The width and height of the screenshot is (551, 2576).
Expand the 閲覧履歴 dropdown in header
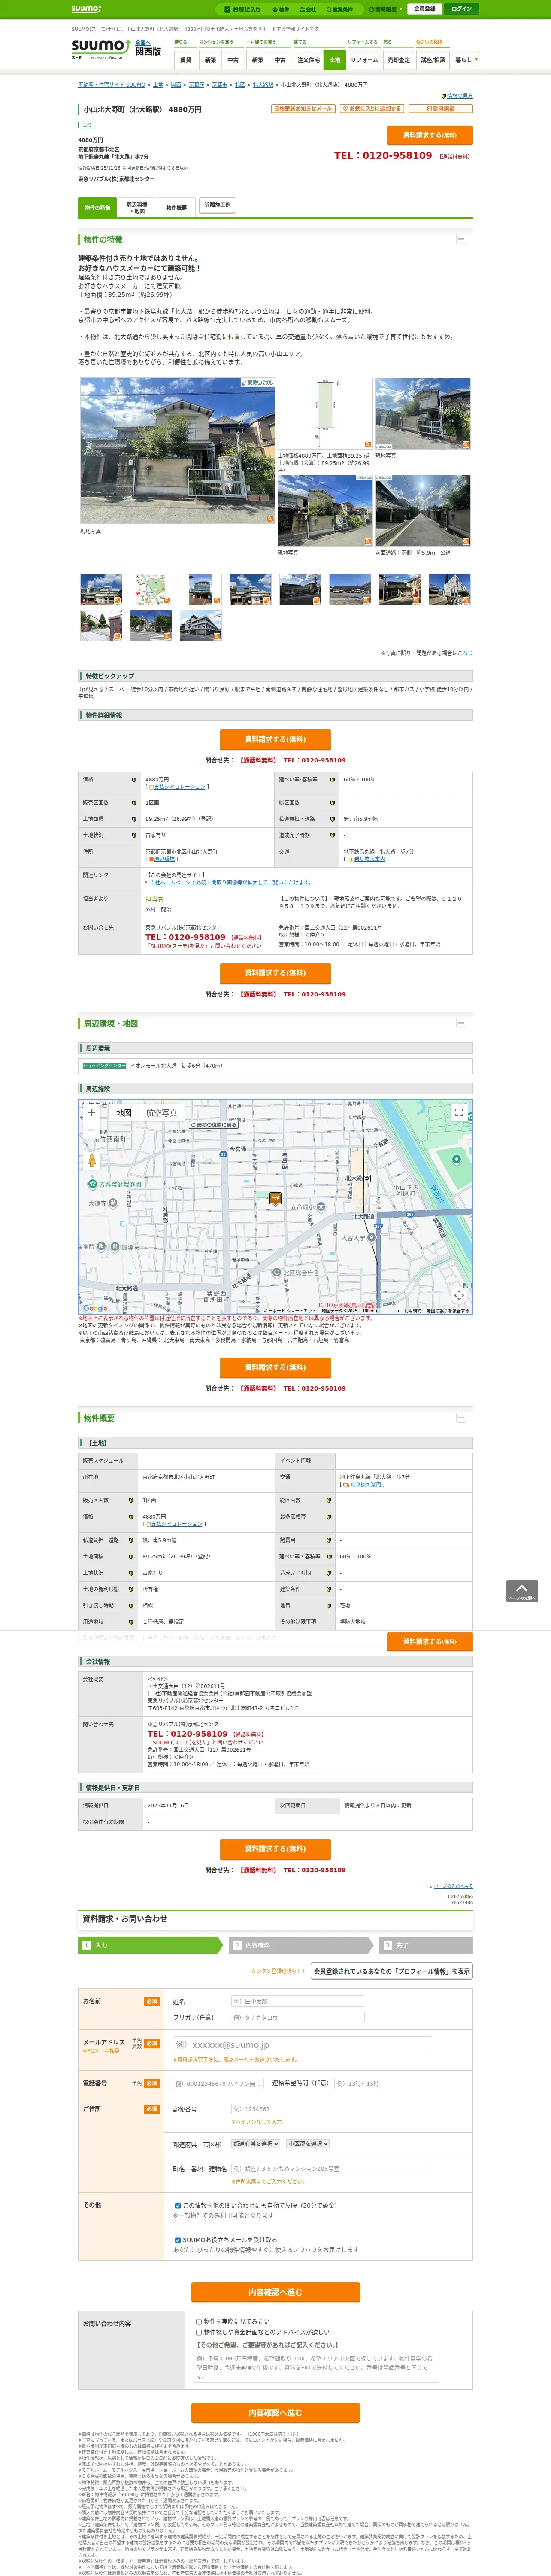(385, 9)
